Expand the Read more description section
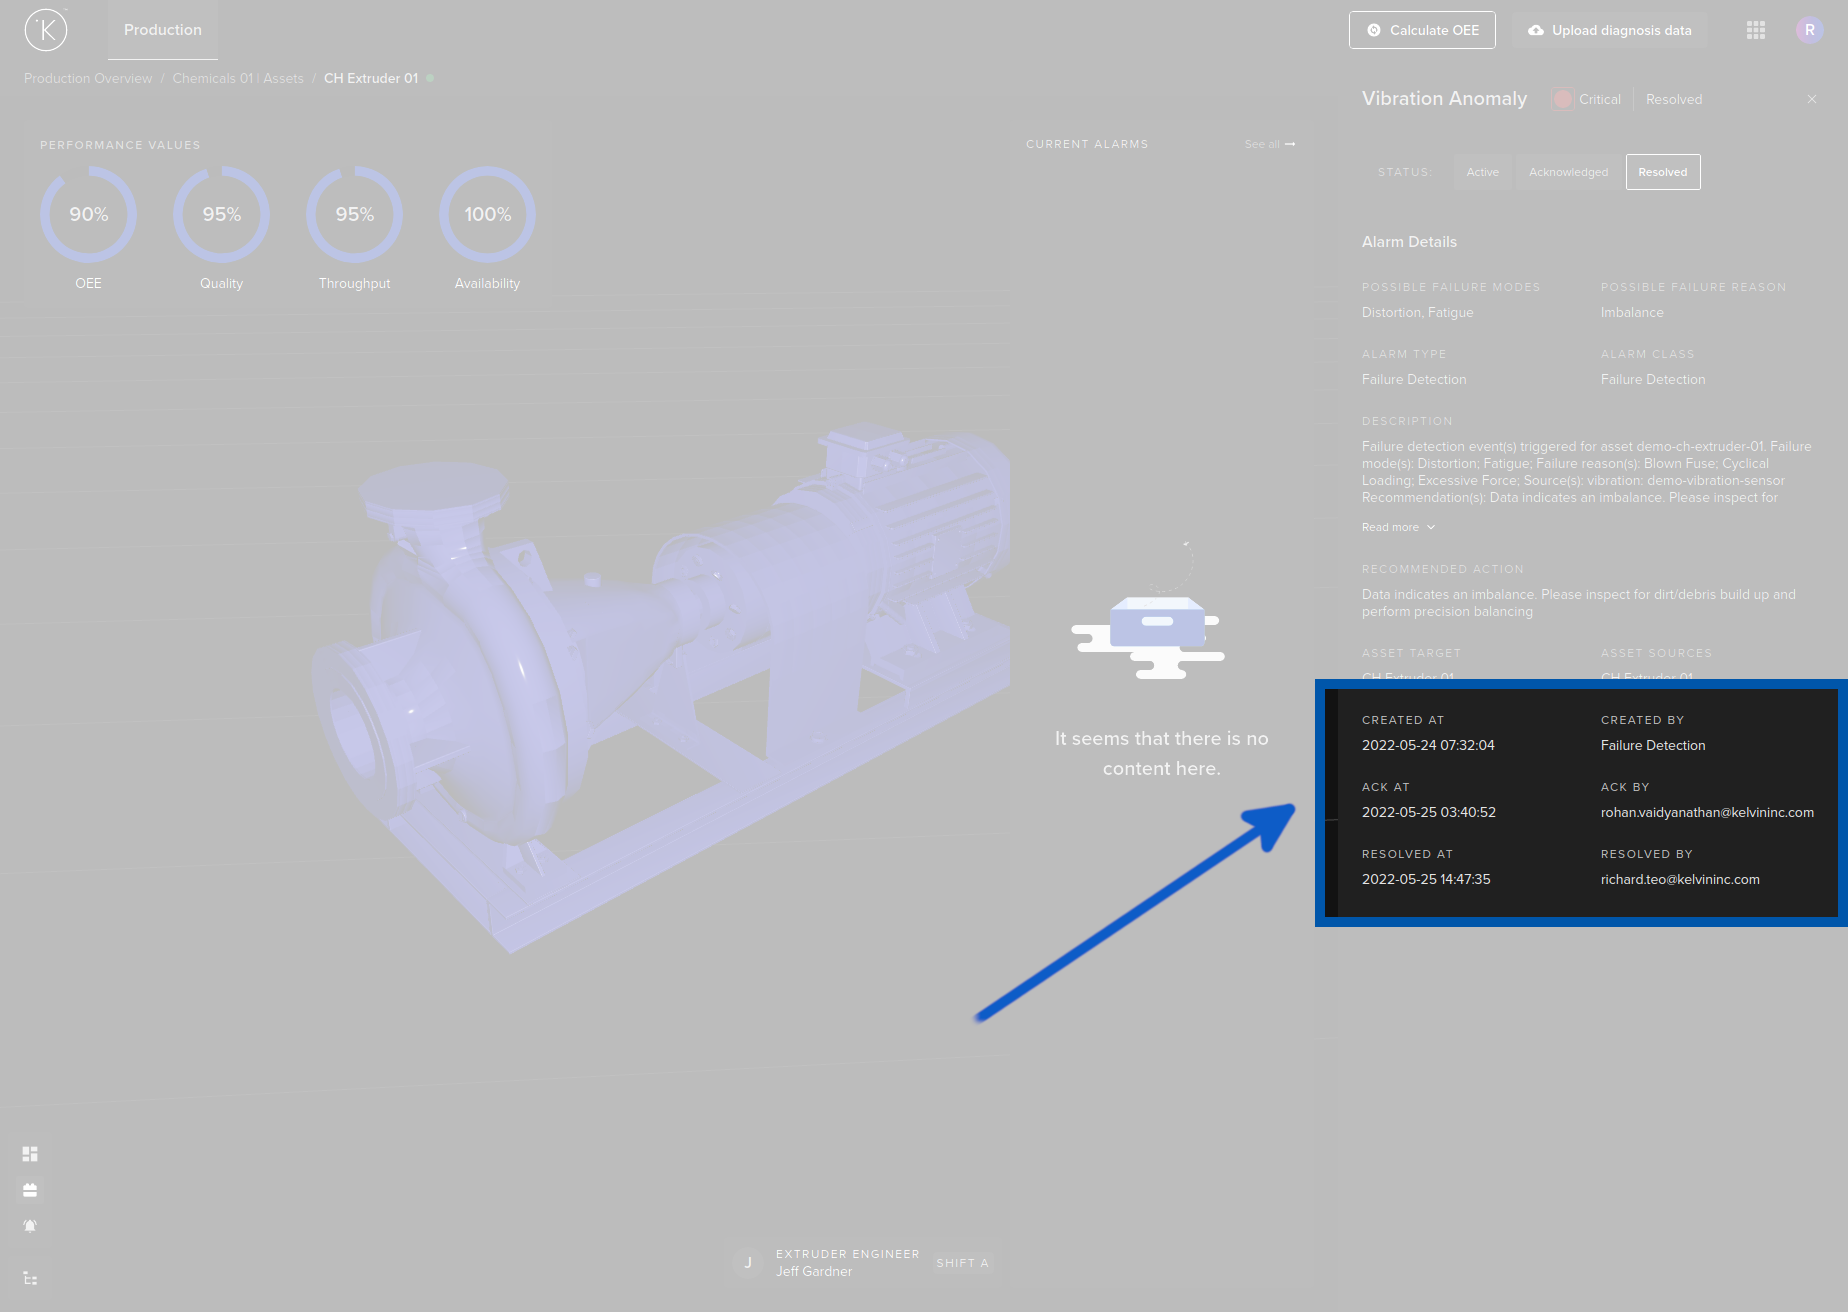The width and height of the screenshot is (1848, 1312). [1397, 527]
